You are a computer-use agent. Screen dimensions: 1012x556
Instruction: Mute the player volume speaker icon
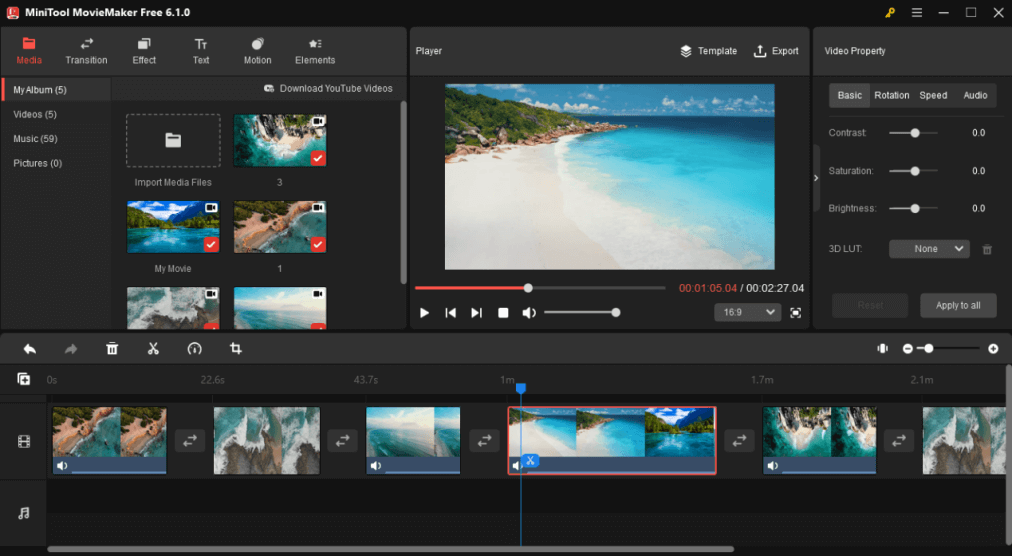click(x=529, y=313)
